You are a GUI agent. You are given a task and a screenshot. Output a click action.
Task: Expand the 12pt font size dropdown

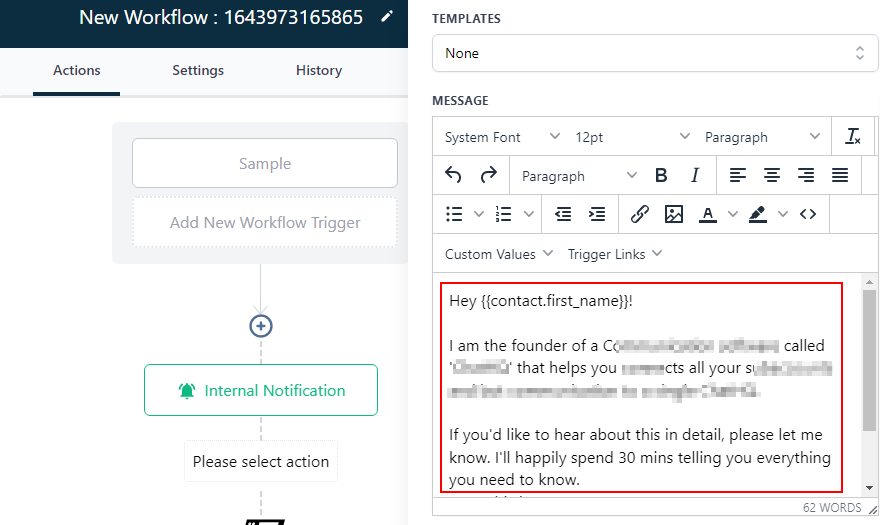click(632, 137)
